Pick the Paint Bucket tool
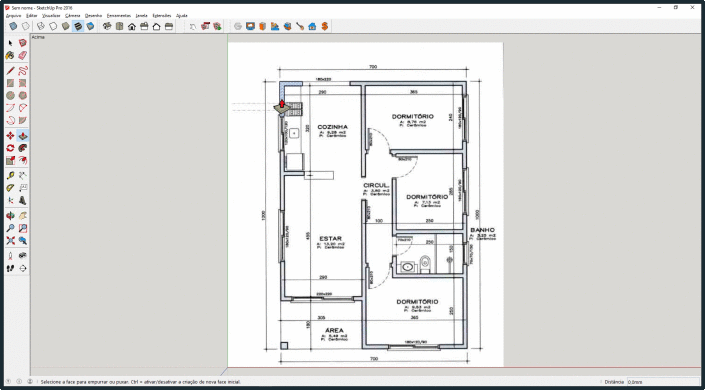 pyautogui.click(x=10, y=55)
